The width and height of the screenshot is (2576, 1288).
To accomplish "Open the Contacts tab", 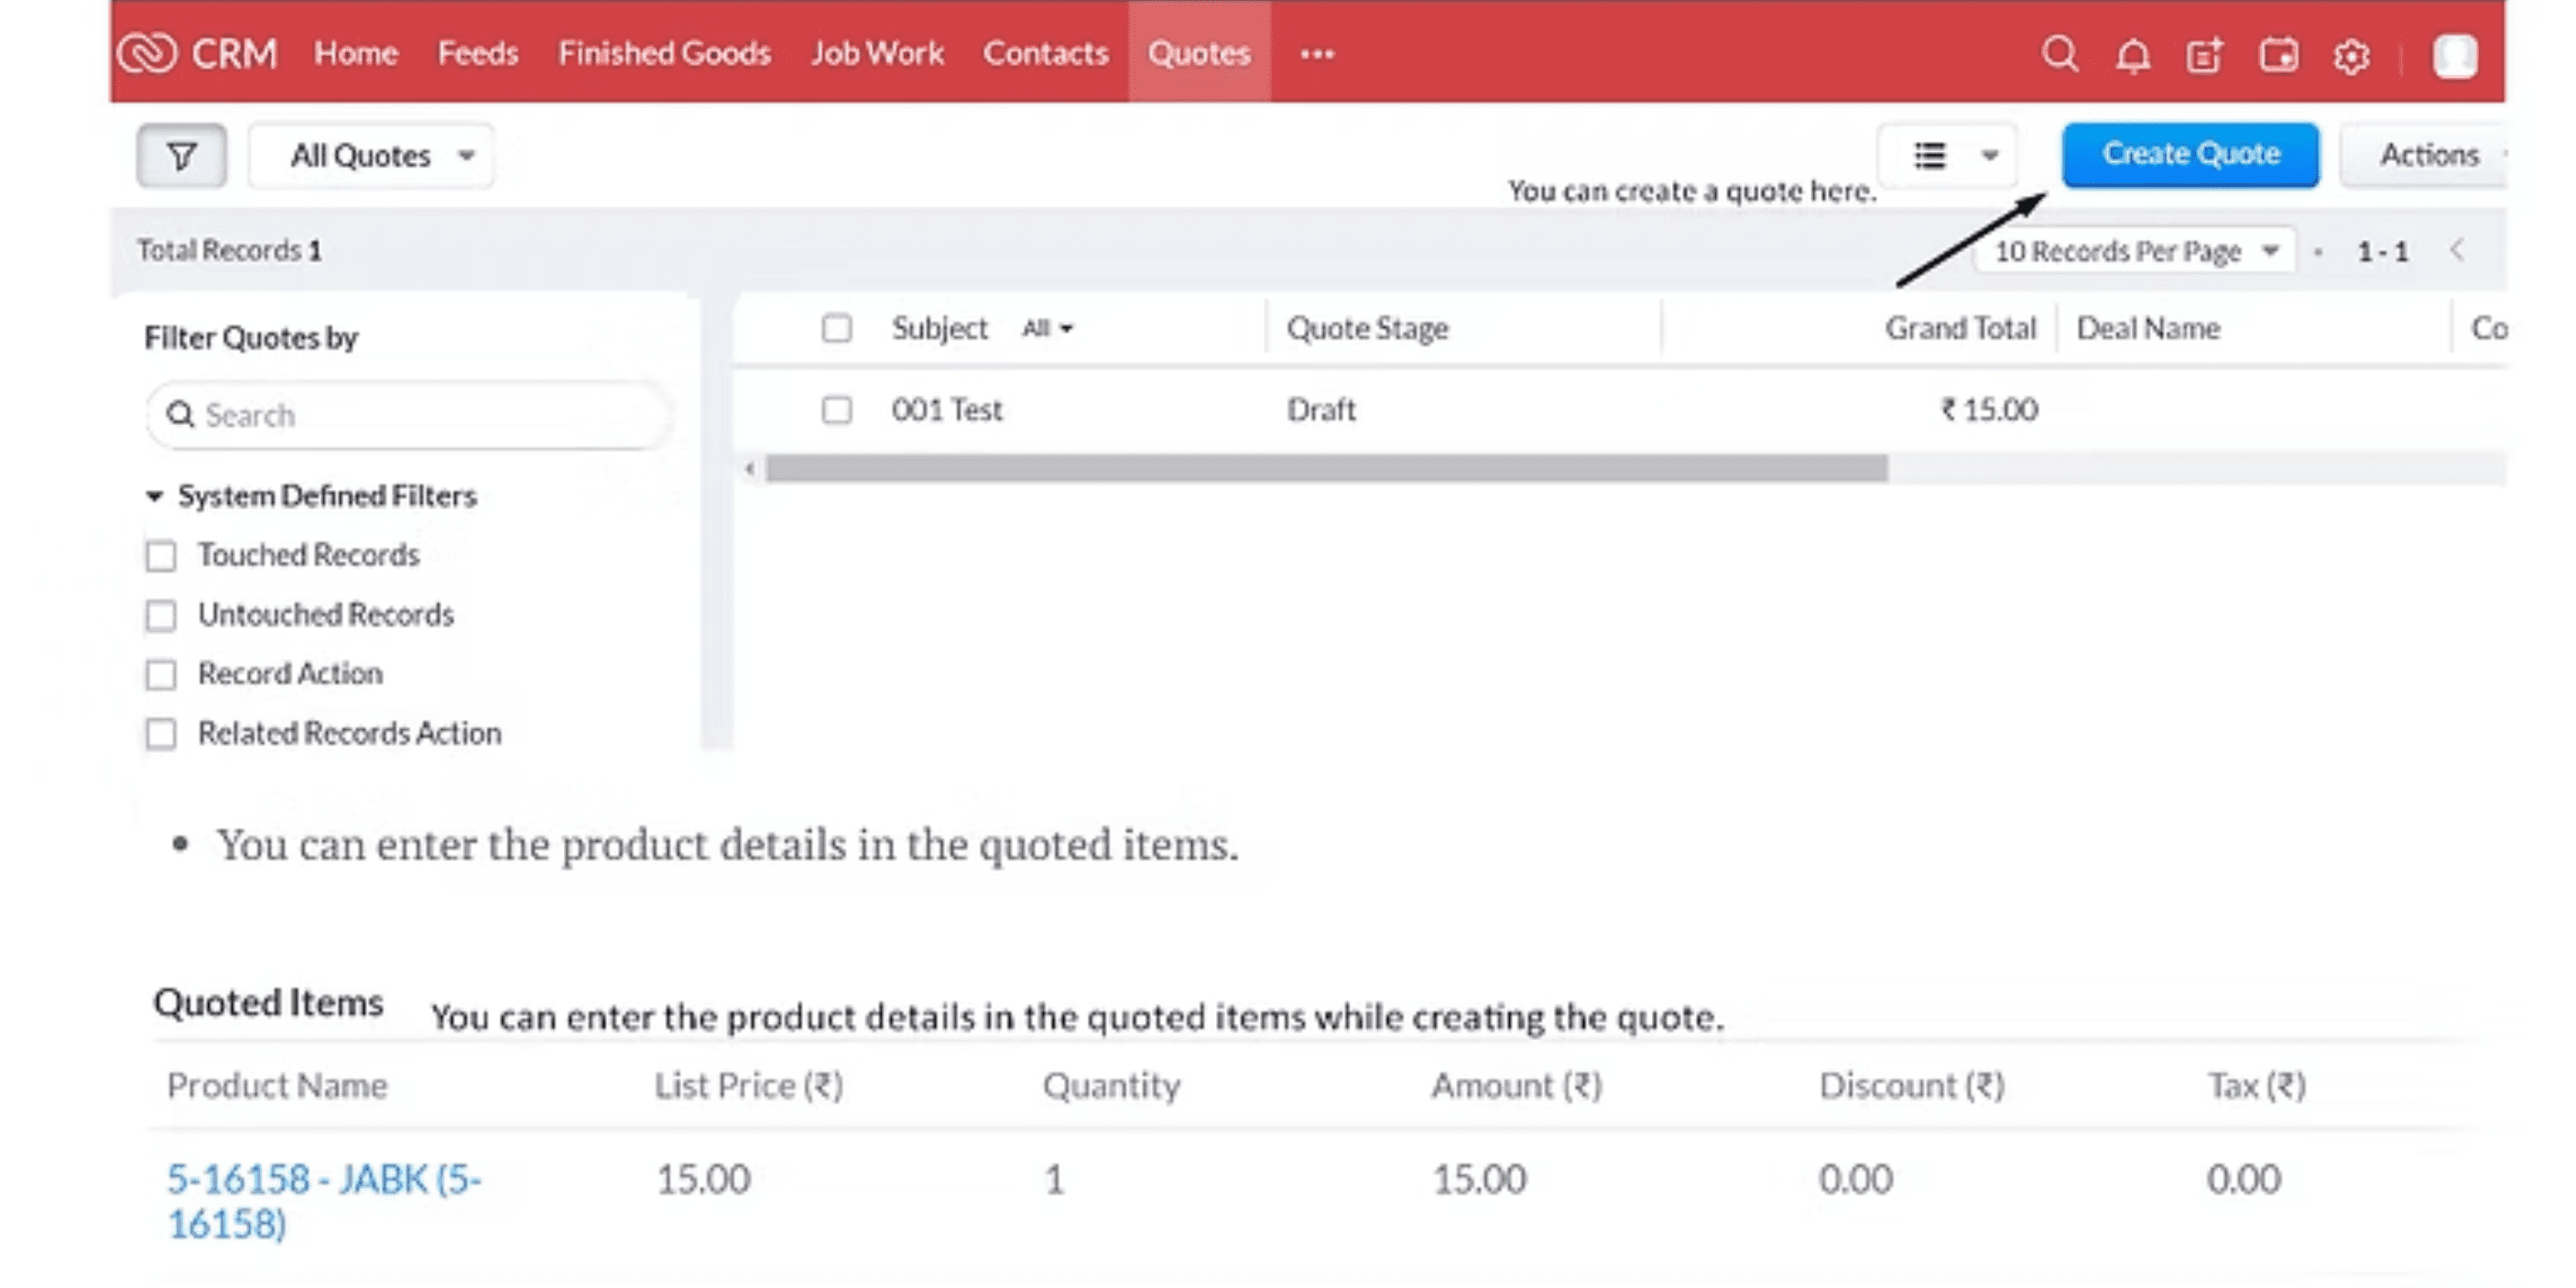I will point(1045,53).
